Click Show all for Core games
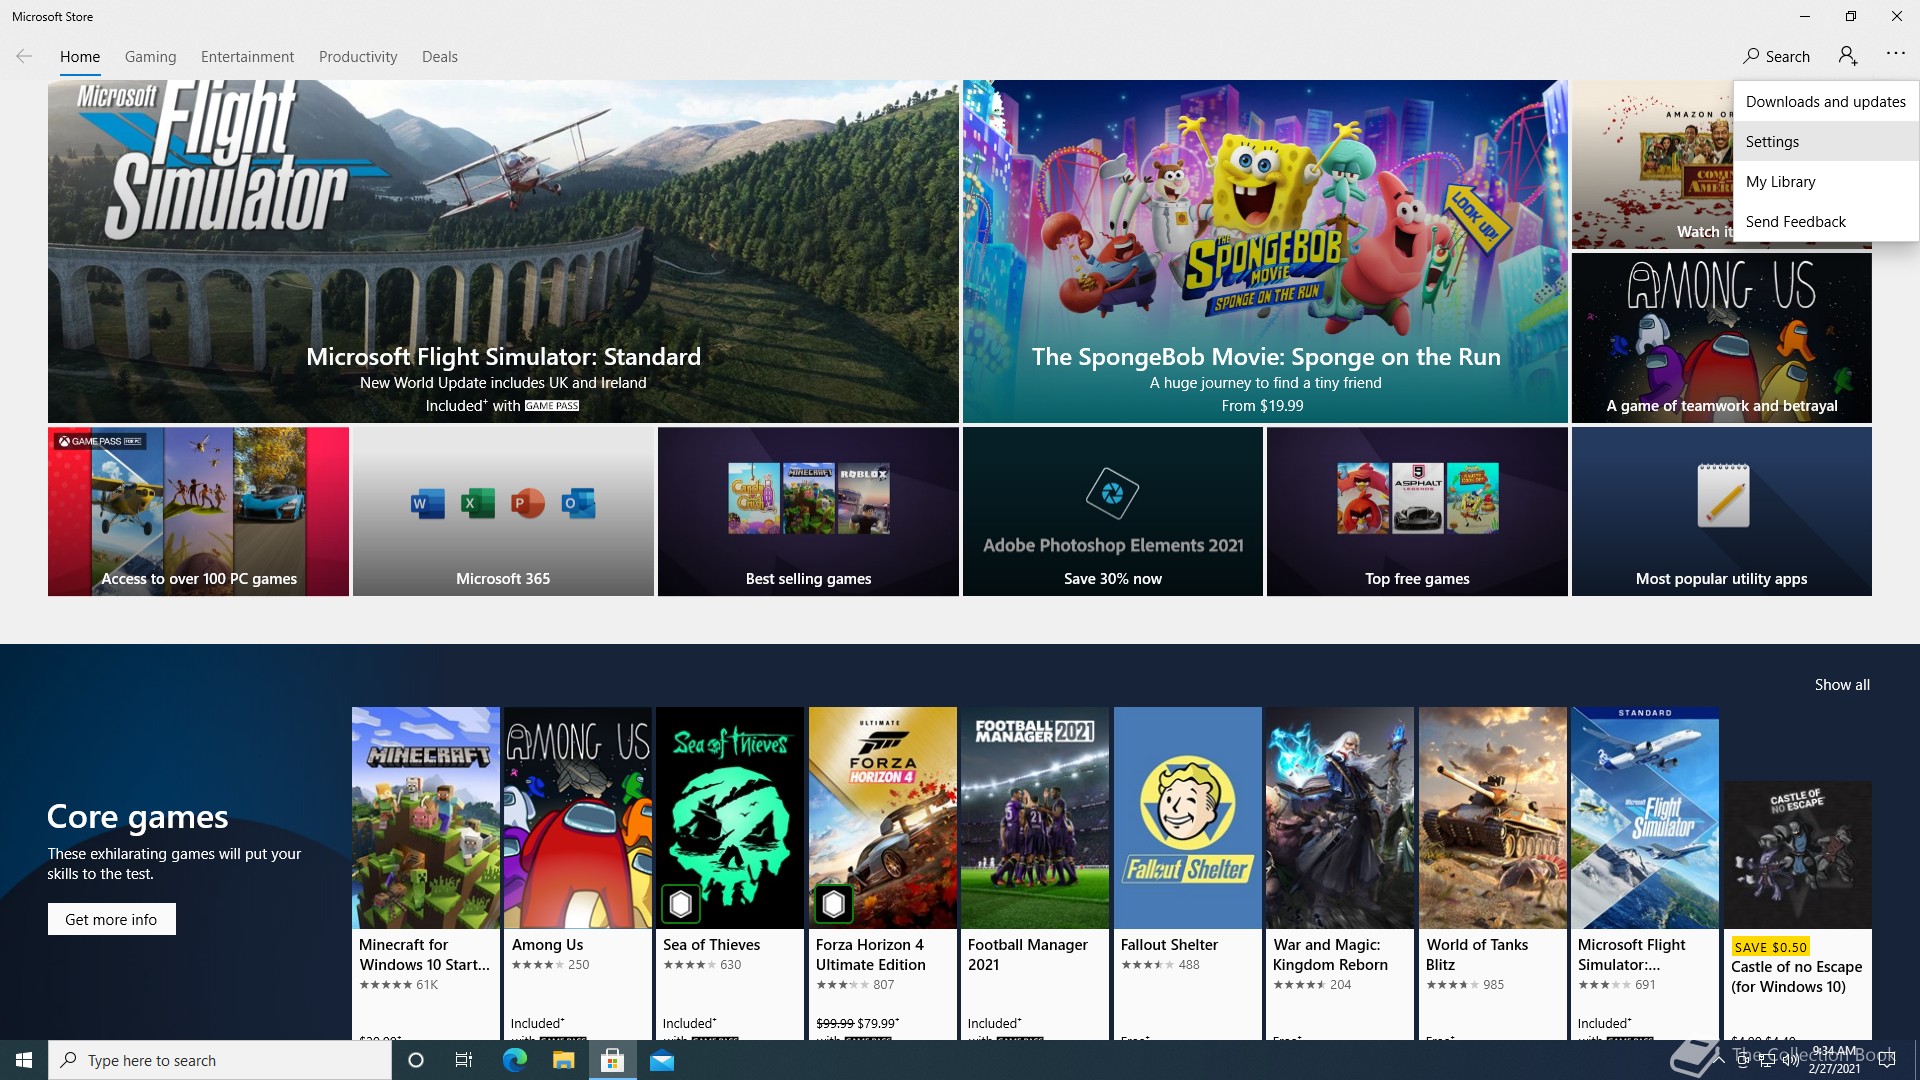Image resolution: width=1920 pixels, height=1080 pixels. pyautogui.click(x=1842, y=685)
